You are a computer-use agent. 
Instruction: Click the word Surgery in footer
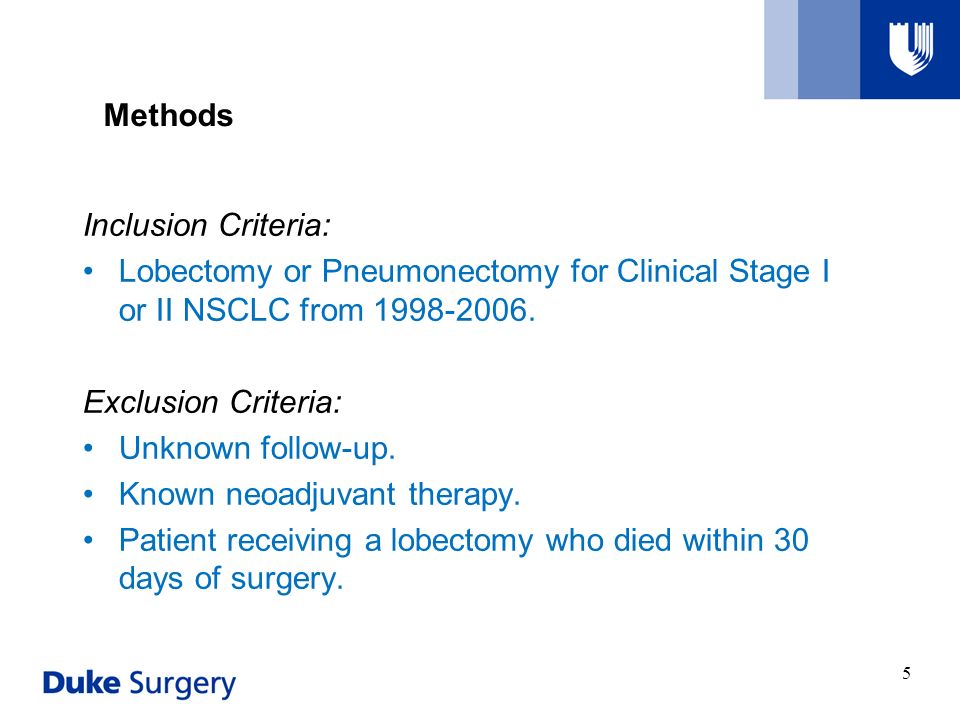point(182,684)
